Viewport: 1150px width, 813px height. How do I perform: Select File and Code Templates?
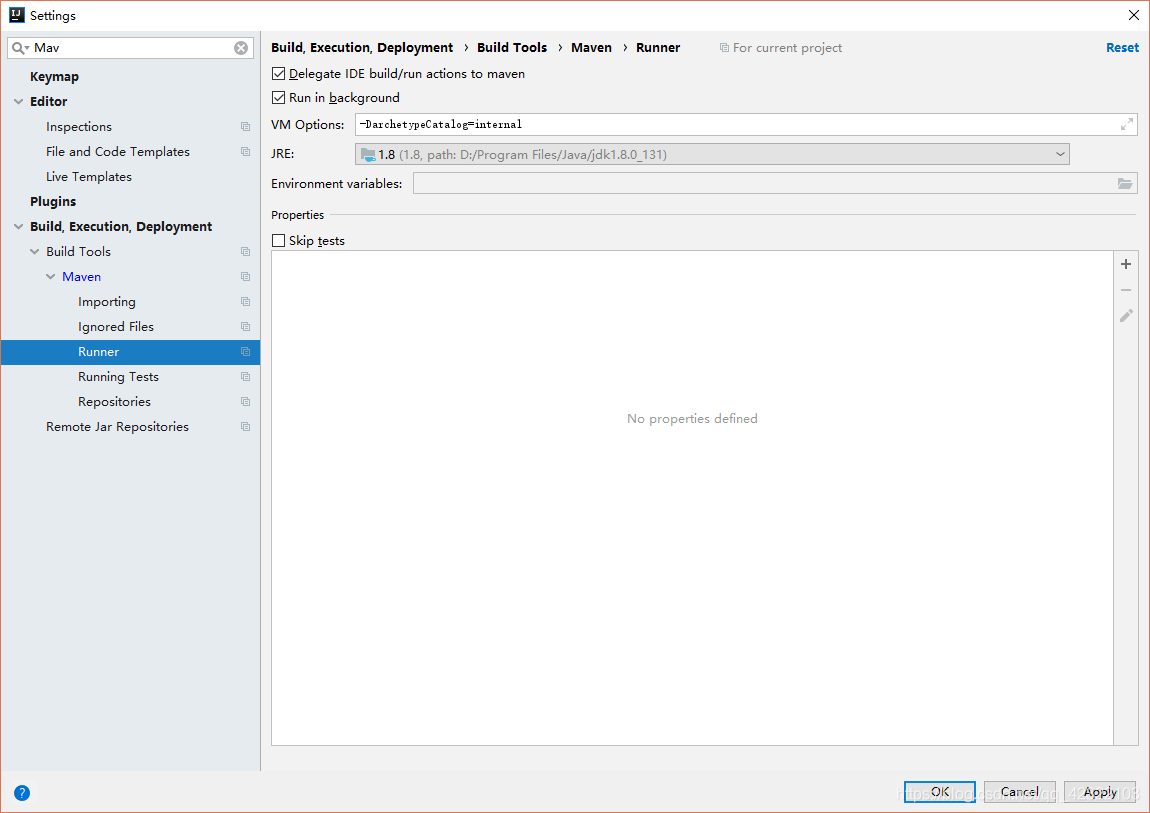[117, 152]
